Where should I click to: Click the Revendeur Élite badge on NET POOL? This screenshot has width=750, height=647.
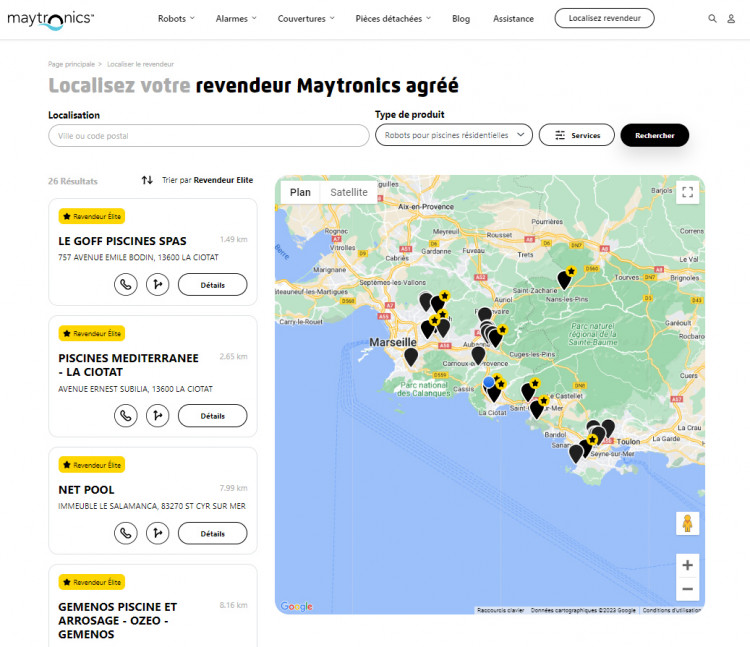coord(92,465)
